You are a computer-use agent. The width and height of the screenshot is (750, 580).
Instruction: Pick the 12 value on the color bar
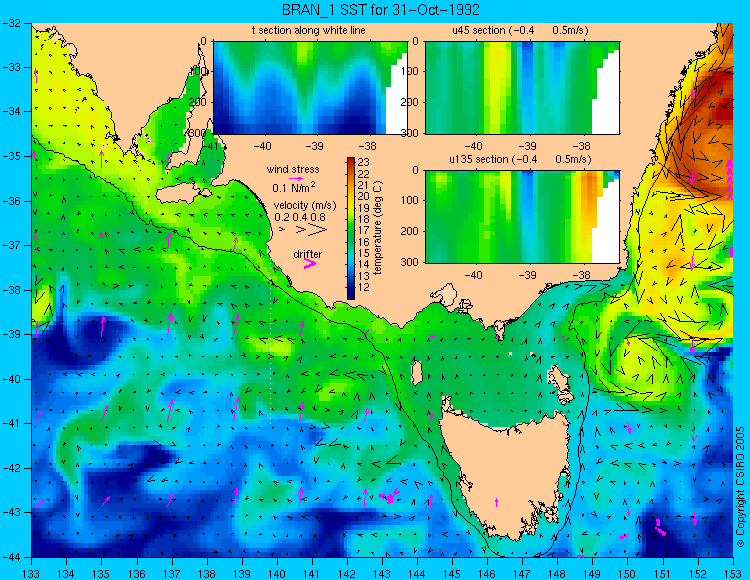click(363, 287)
